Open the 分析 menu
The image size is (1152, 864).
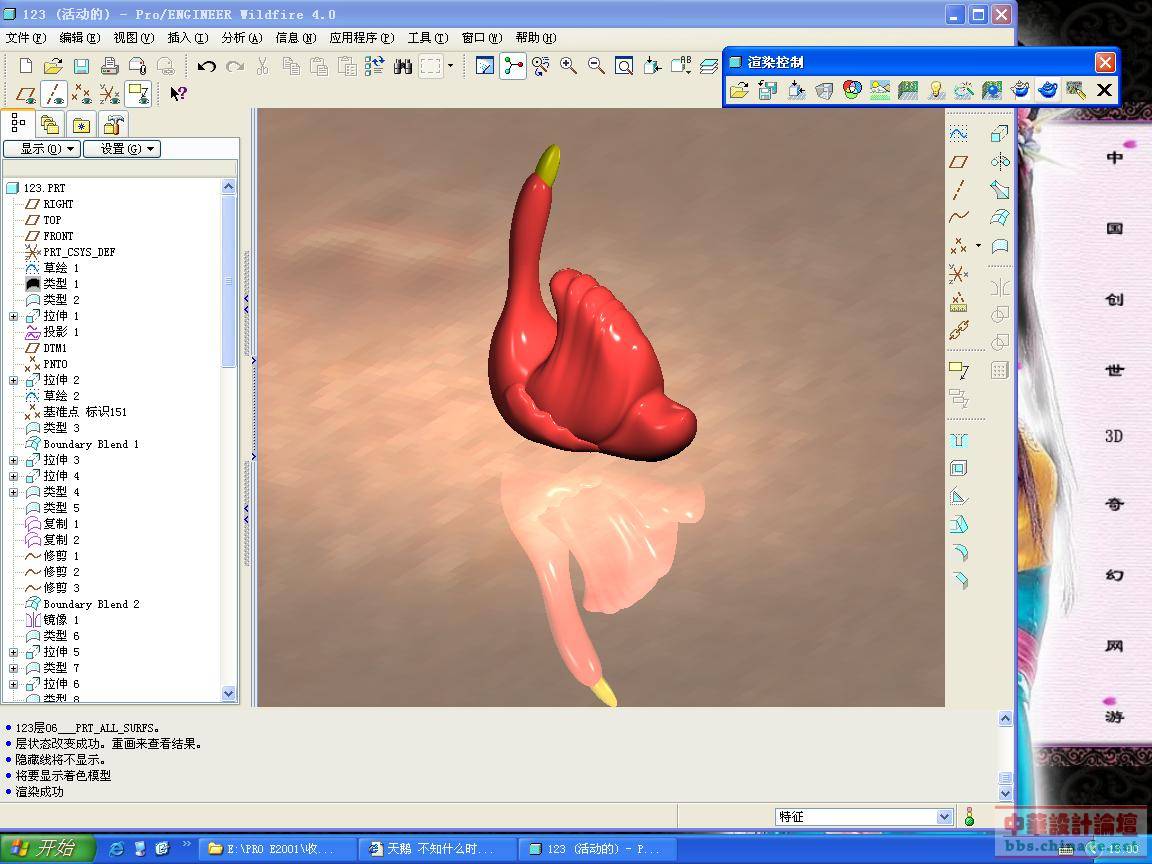coord(242,38)
